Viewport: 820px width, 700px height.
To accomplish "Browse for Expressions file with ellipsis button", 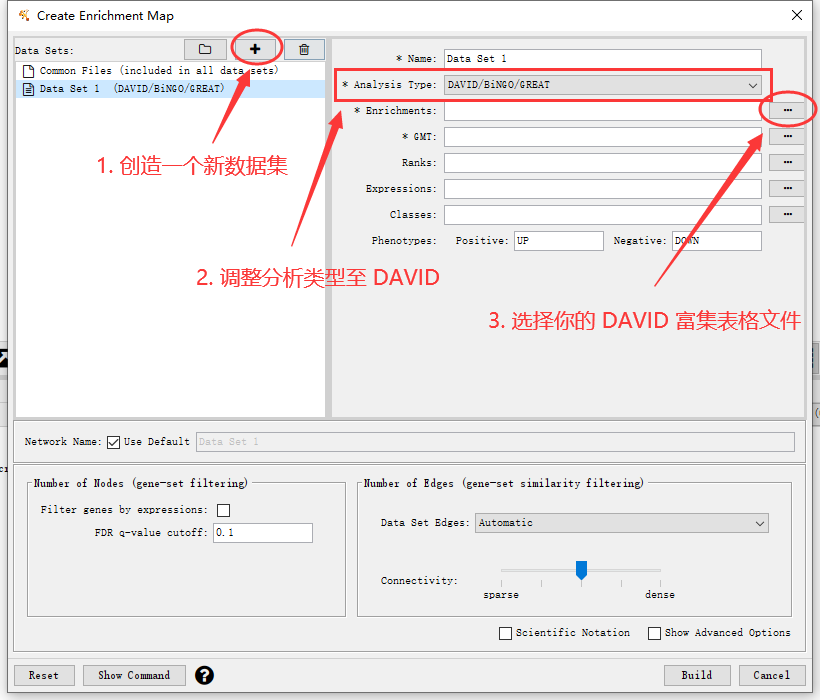I will [x=788, y=188].
